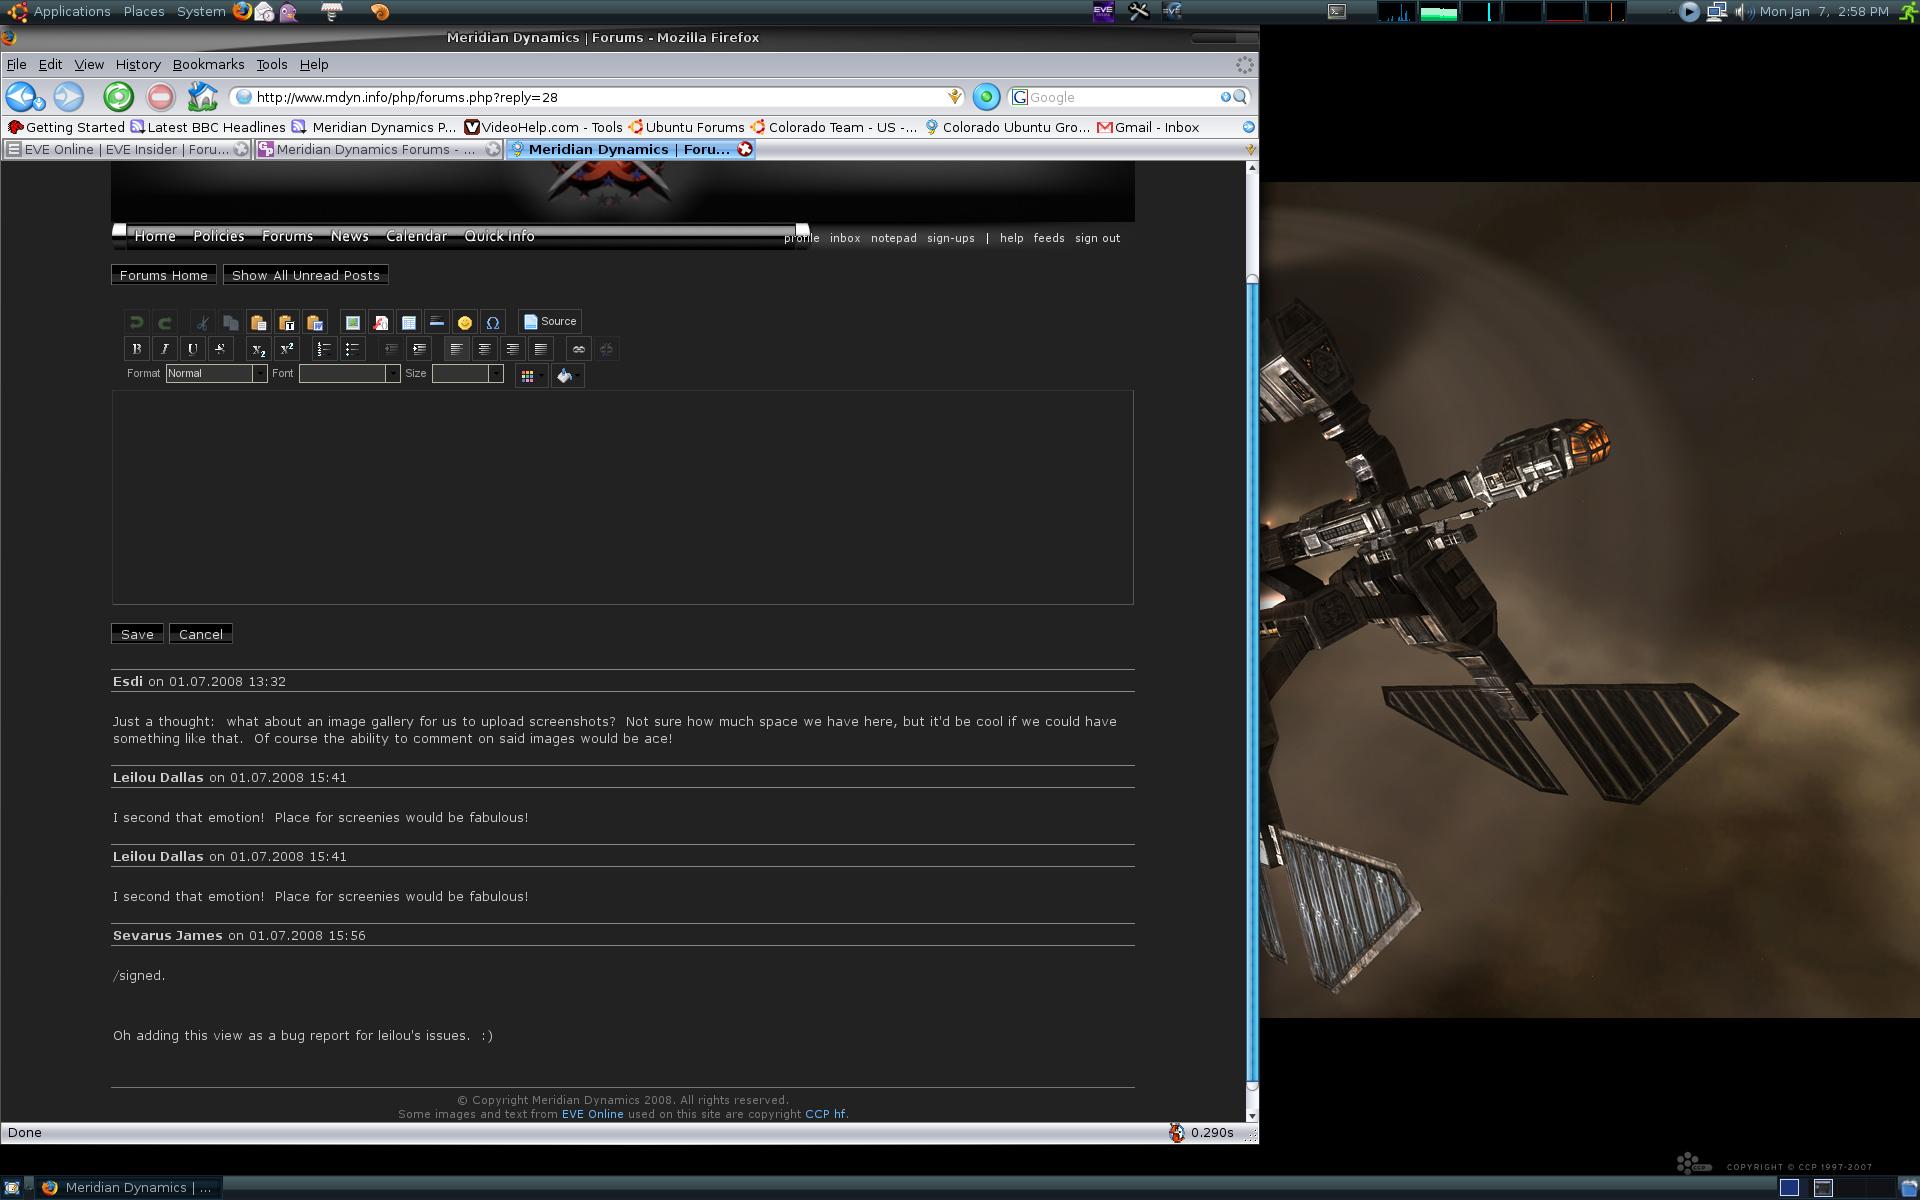The width and height of the screenshot is (1920, 1200).
Task: Open the Size dropdown
Action: [x=467, y=373]
